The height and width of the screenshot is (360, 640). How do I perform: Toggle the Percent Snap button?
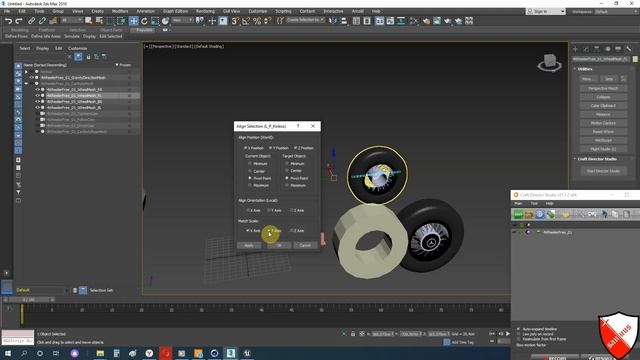coord(257,21)
